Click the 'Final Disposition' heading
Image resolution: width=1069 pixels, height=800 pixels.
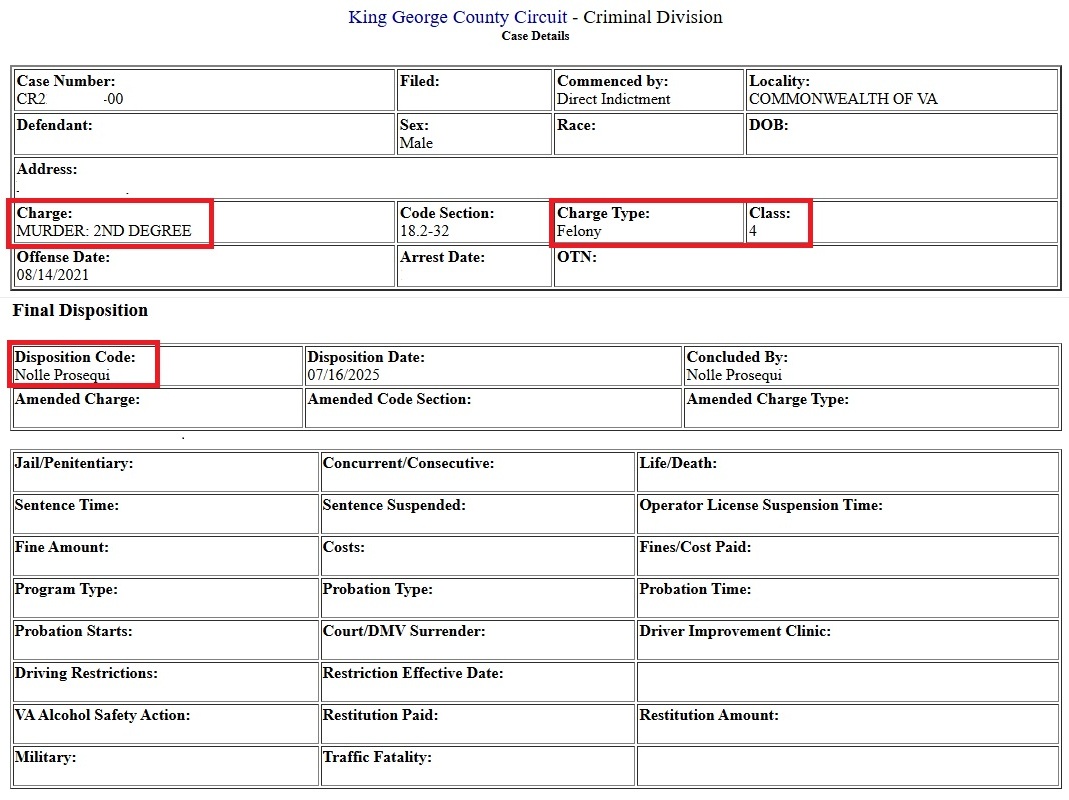pyautogui.click(x=80, y=311)
